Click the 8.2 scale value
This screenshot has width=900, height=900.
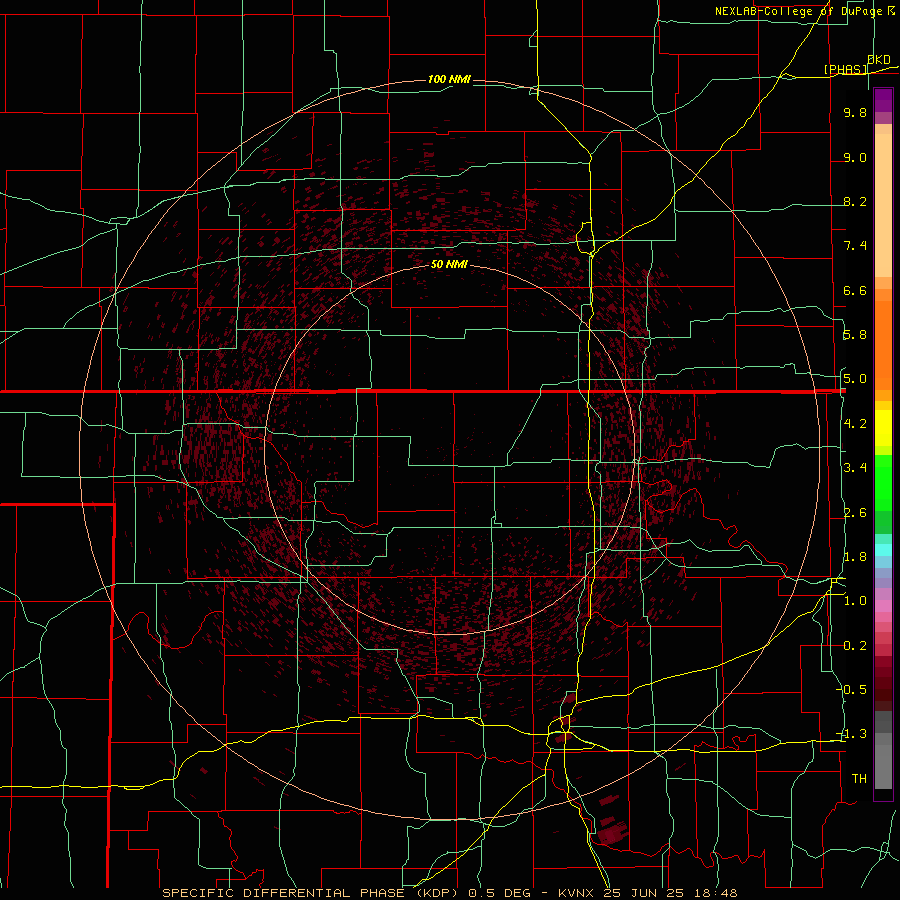(x=855, y=201)
